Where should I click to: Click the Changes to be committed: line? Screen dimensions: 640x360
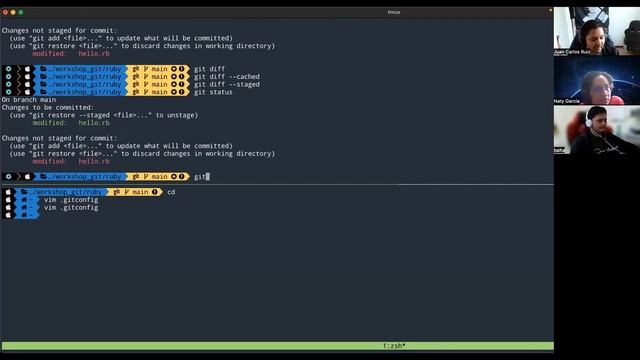pos(48,107)
